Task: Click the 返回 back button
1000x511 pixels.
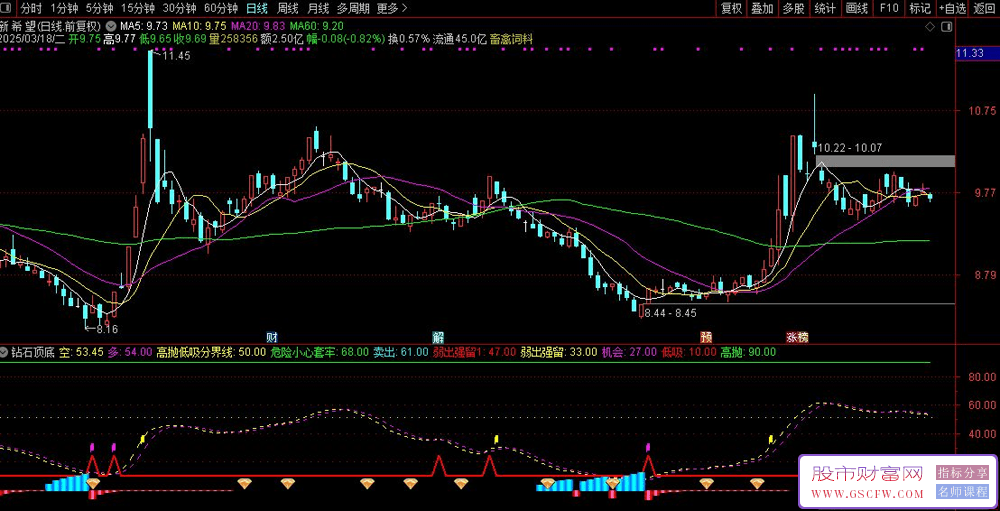Action: click(x=984, y=8)
